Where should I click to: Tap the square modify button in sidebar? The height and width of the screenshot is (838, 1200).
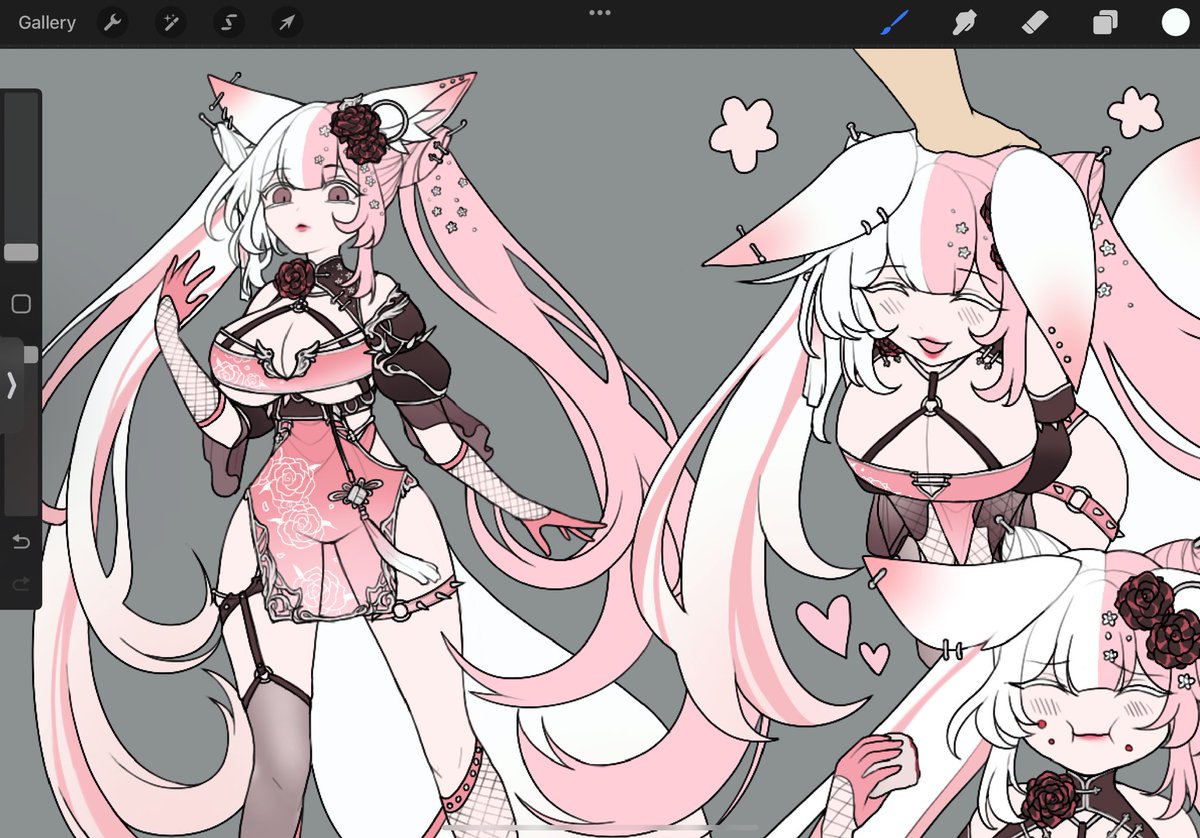[x=21, y=304]
